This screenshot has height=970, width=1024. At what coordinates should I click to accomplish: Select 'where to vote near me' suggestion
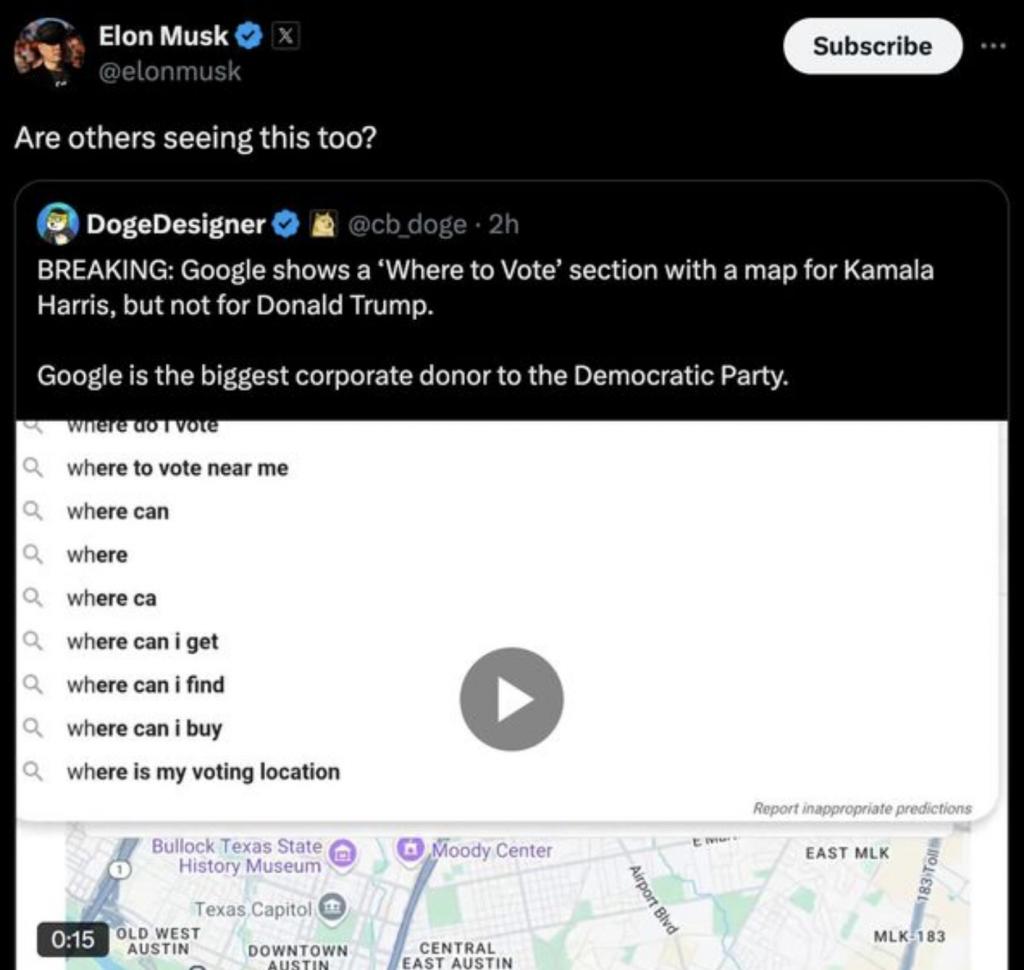177,468
